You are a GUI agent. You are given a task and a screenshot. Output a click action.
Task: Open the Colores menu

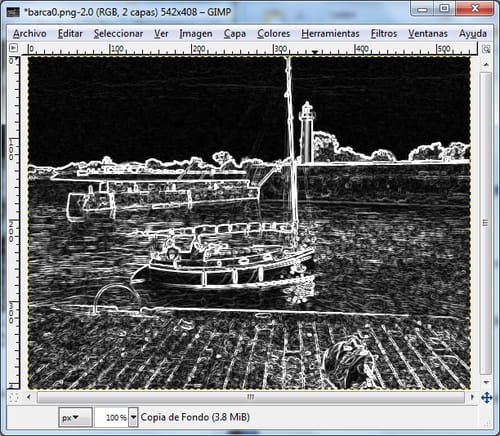(273, 34)
